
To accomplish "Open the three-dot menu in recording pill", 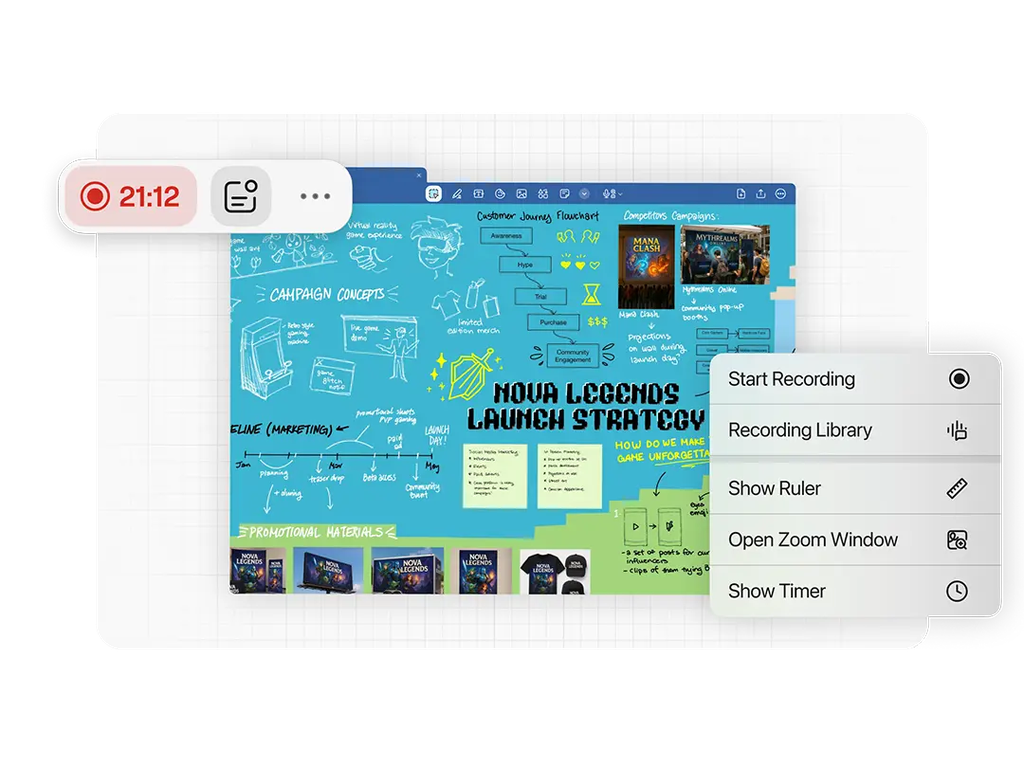I will tap(314, 196).
